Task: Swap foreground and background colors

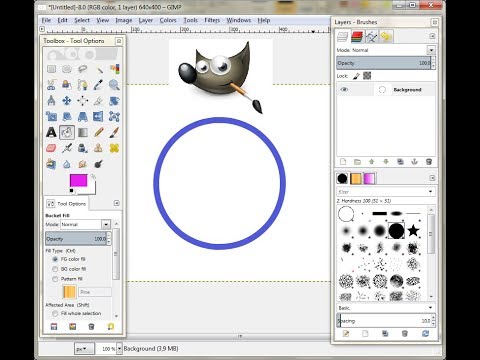Action: [93, 177]
